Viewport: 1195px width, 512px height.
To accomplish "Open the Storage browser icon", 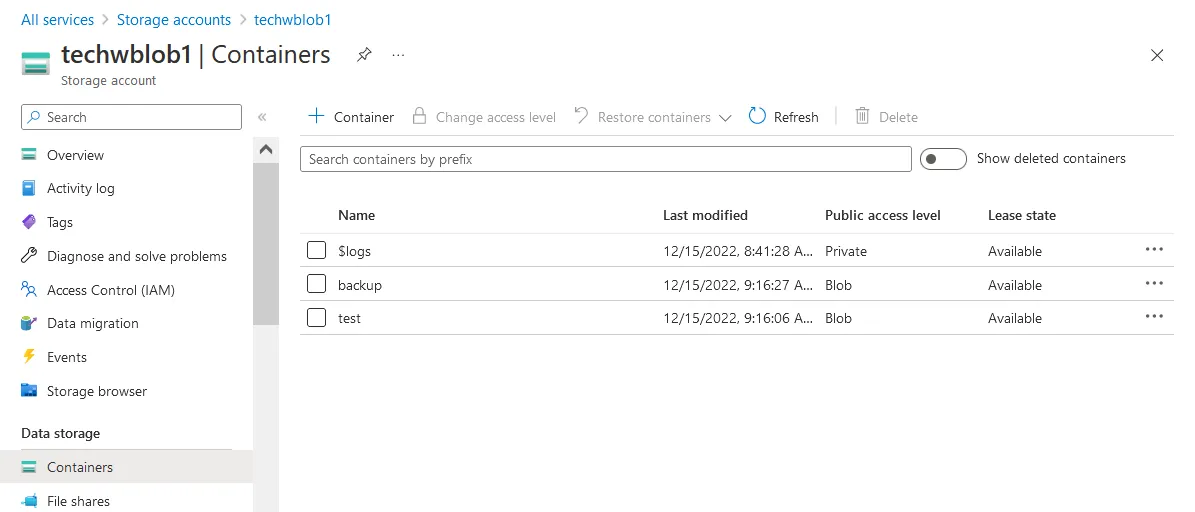I will click(x=29, y=391).
